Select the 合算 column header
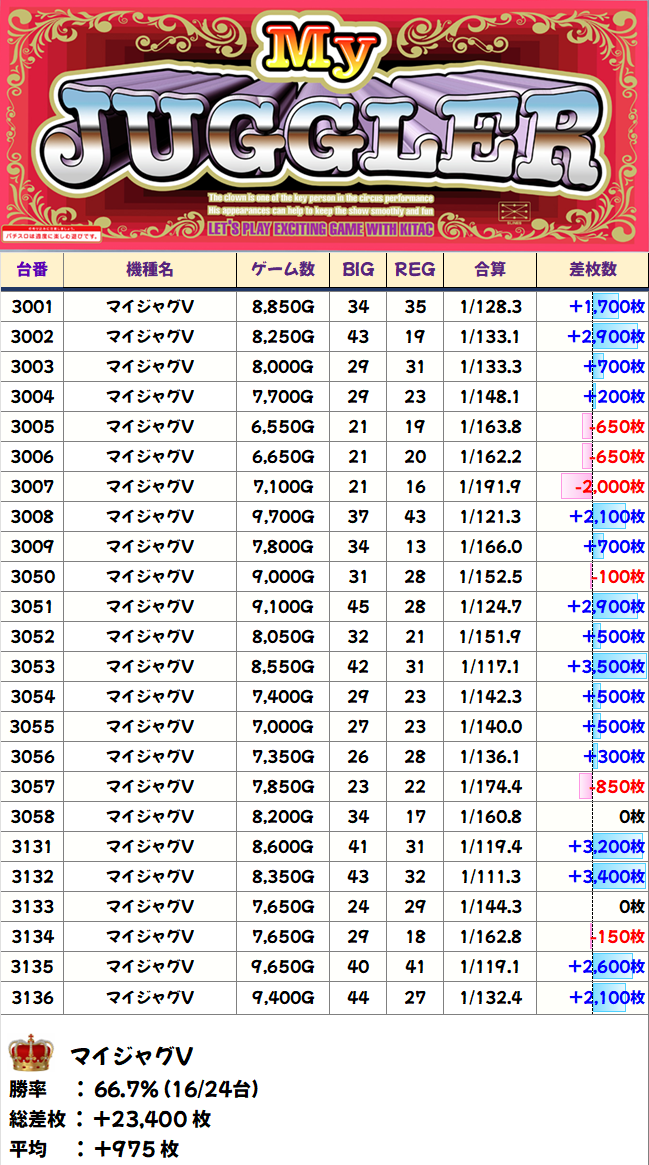The image size is (649, 1165). [x=490, y=269]
